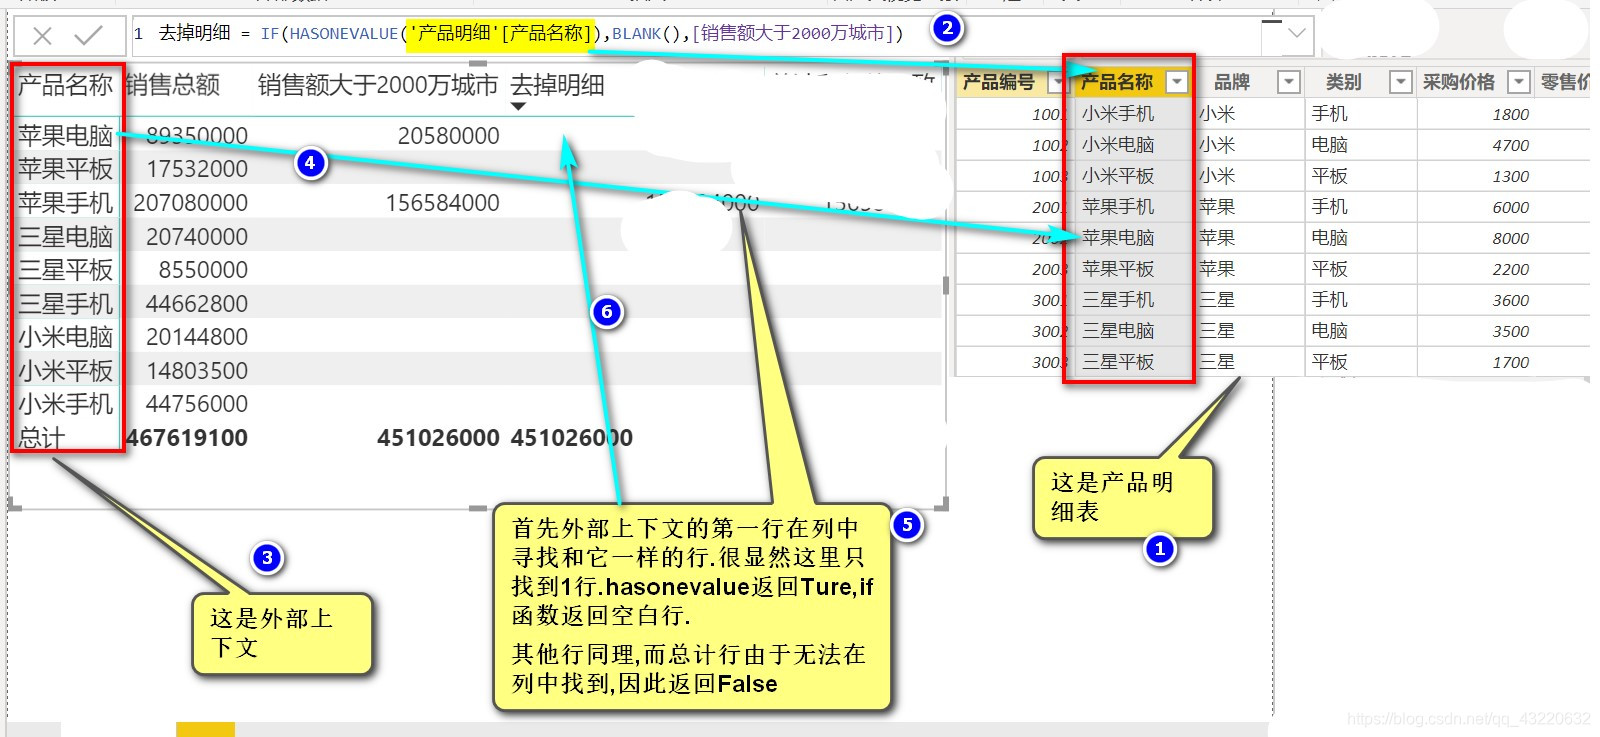Viewport: 1600px width, 737px height.
Task: Click the total value 467619100
Action: tap(187, 438)
